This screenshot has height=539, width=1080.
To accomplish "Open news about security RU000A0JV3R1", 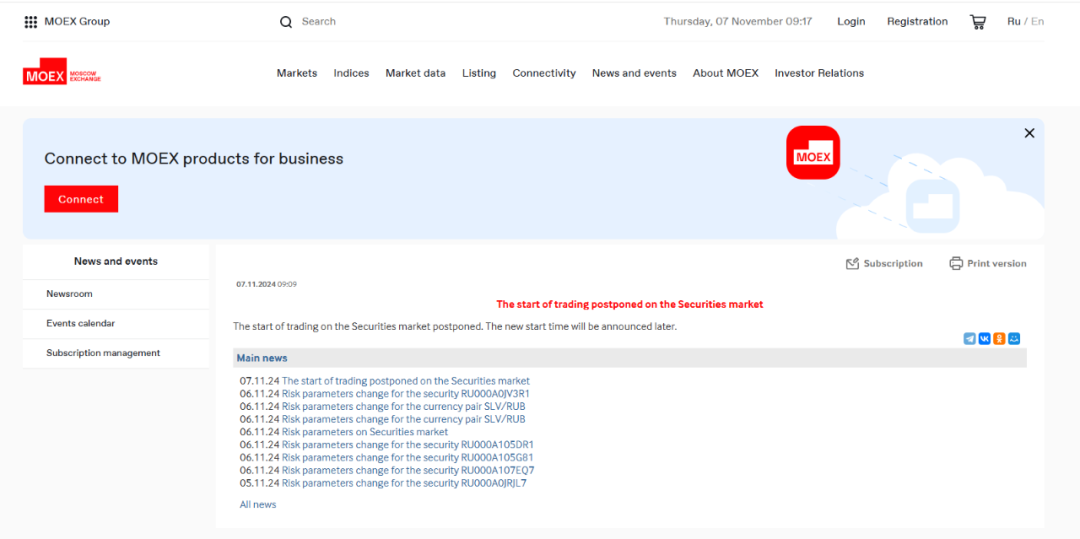I will click(x=406, y=394).
